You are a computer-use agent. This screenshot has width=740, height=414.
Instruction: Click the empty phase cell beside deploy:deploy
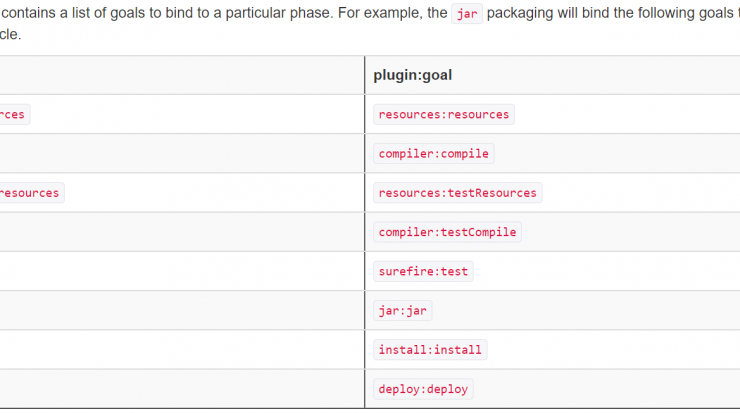point(182,389)
